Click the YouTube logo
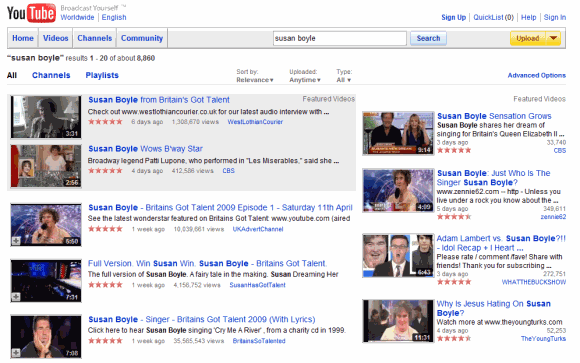The image size is (580, 363). (31, 14)
